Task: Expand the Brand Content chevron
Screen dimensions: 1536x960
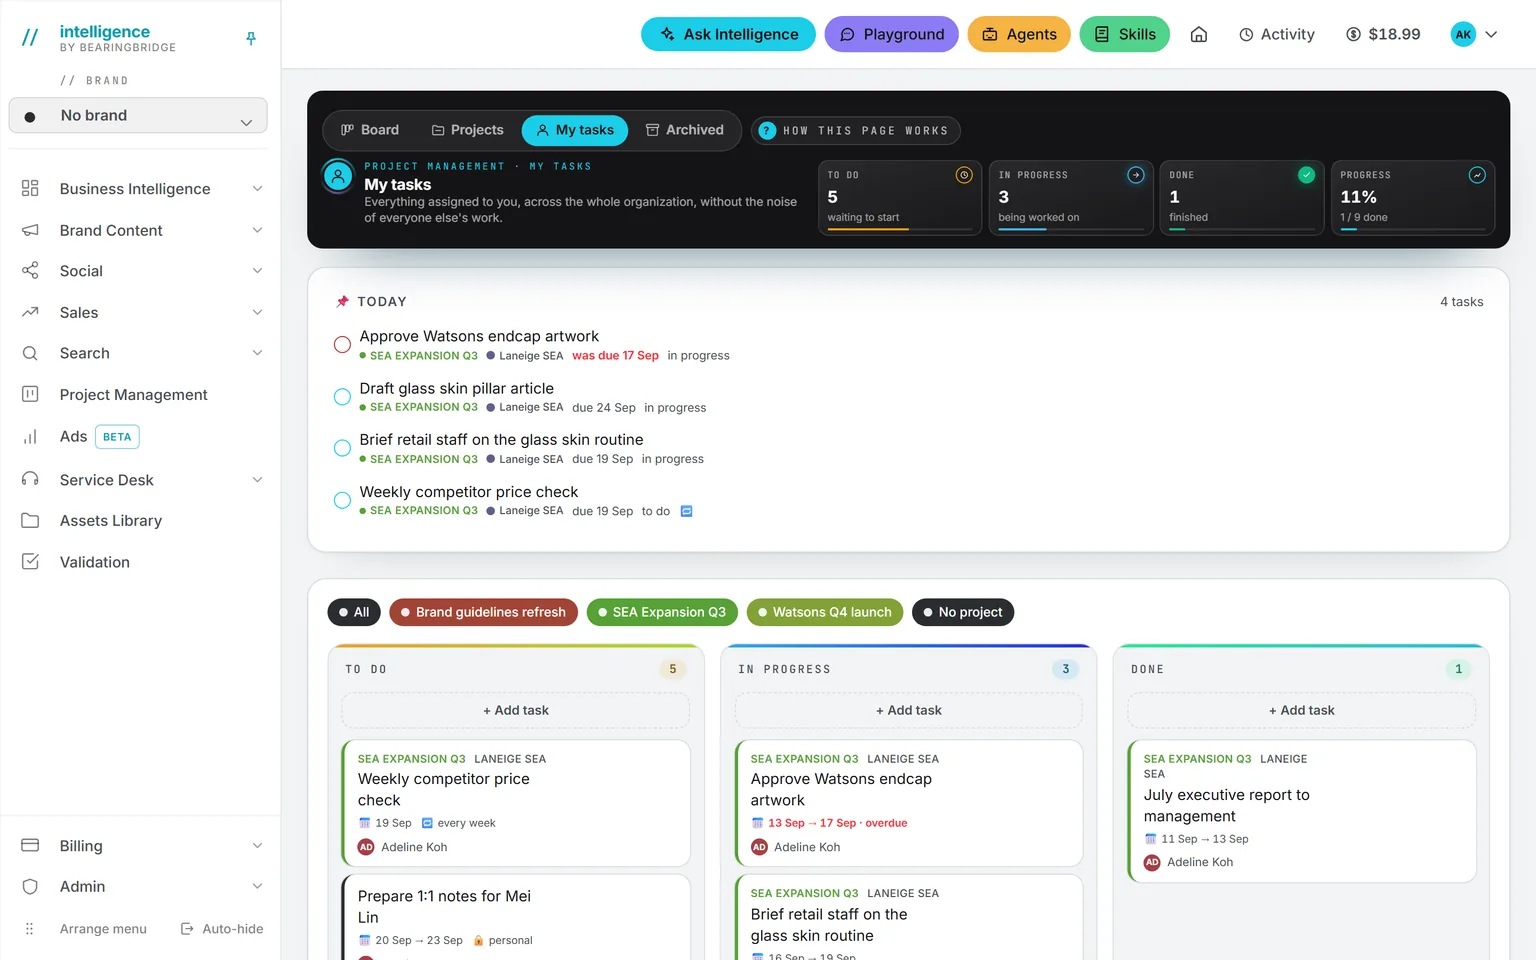Action: [x=257, y=230]
